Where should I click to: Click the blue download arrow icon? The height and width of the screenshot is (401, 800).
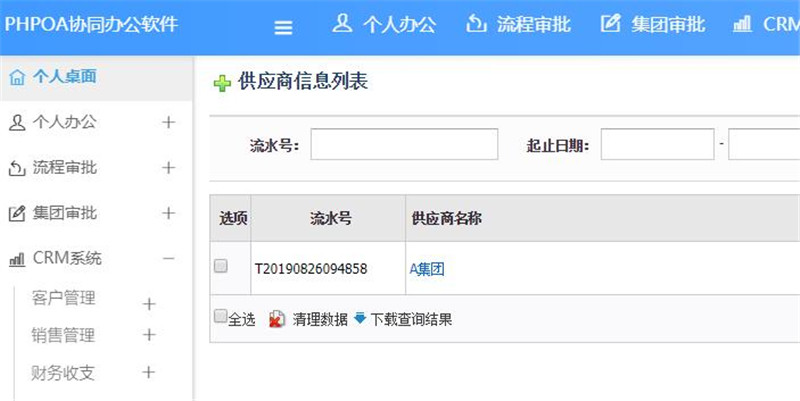pyautogui.click(x=360, y=318)
